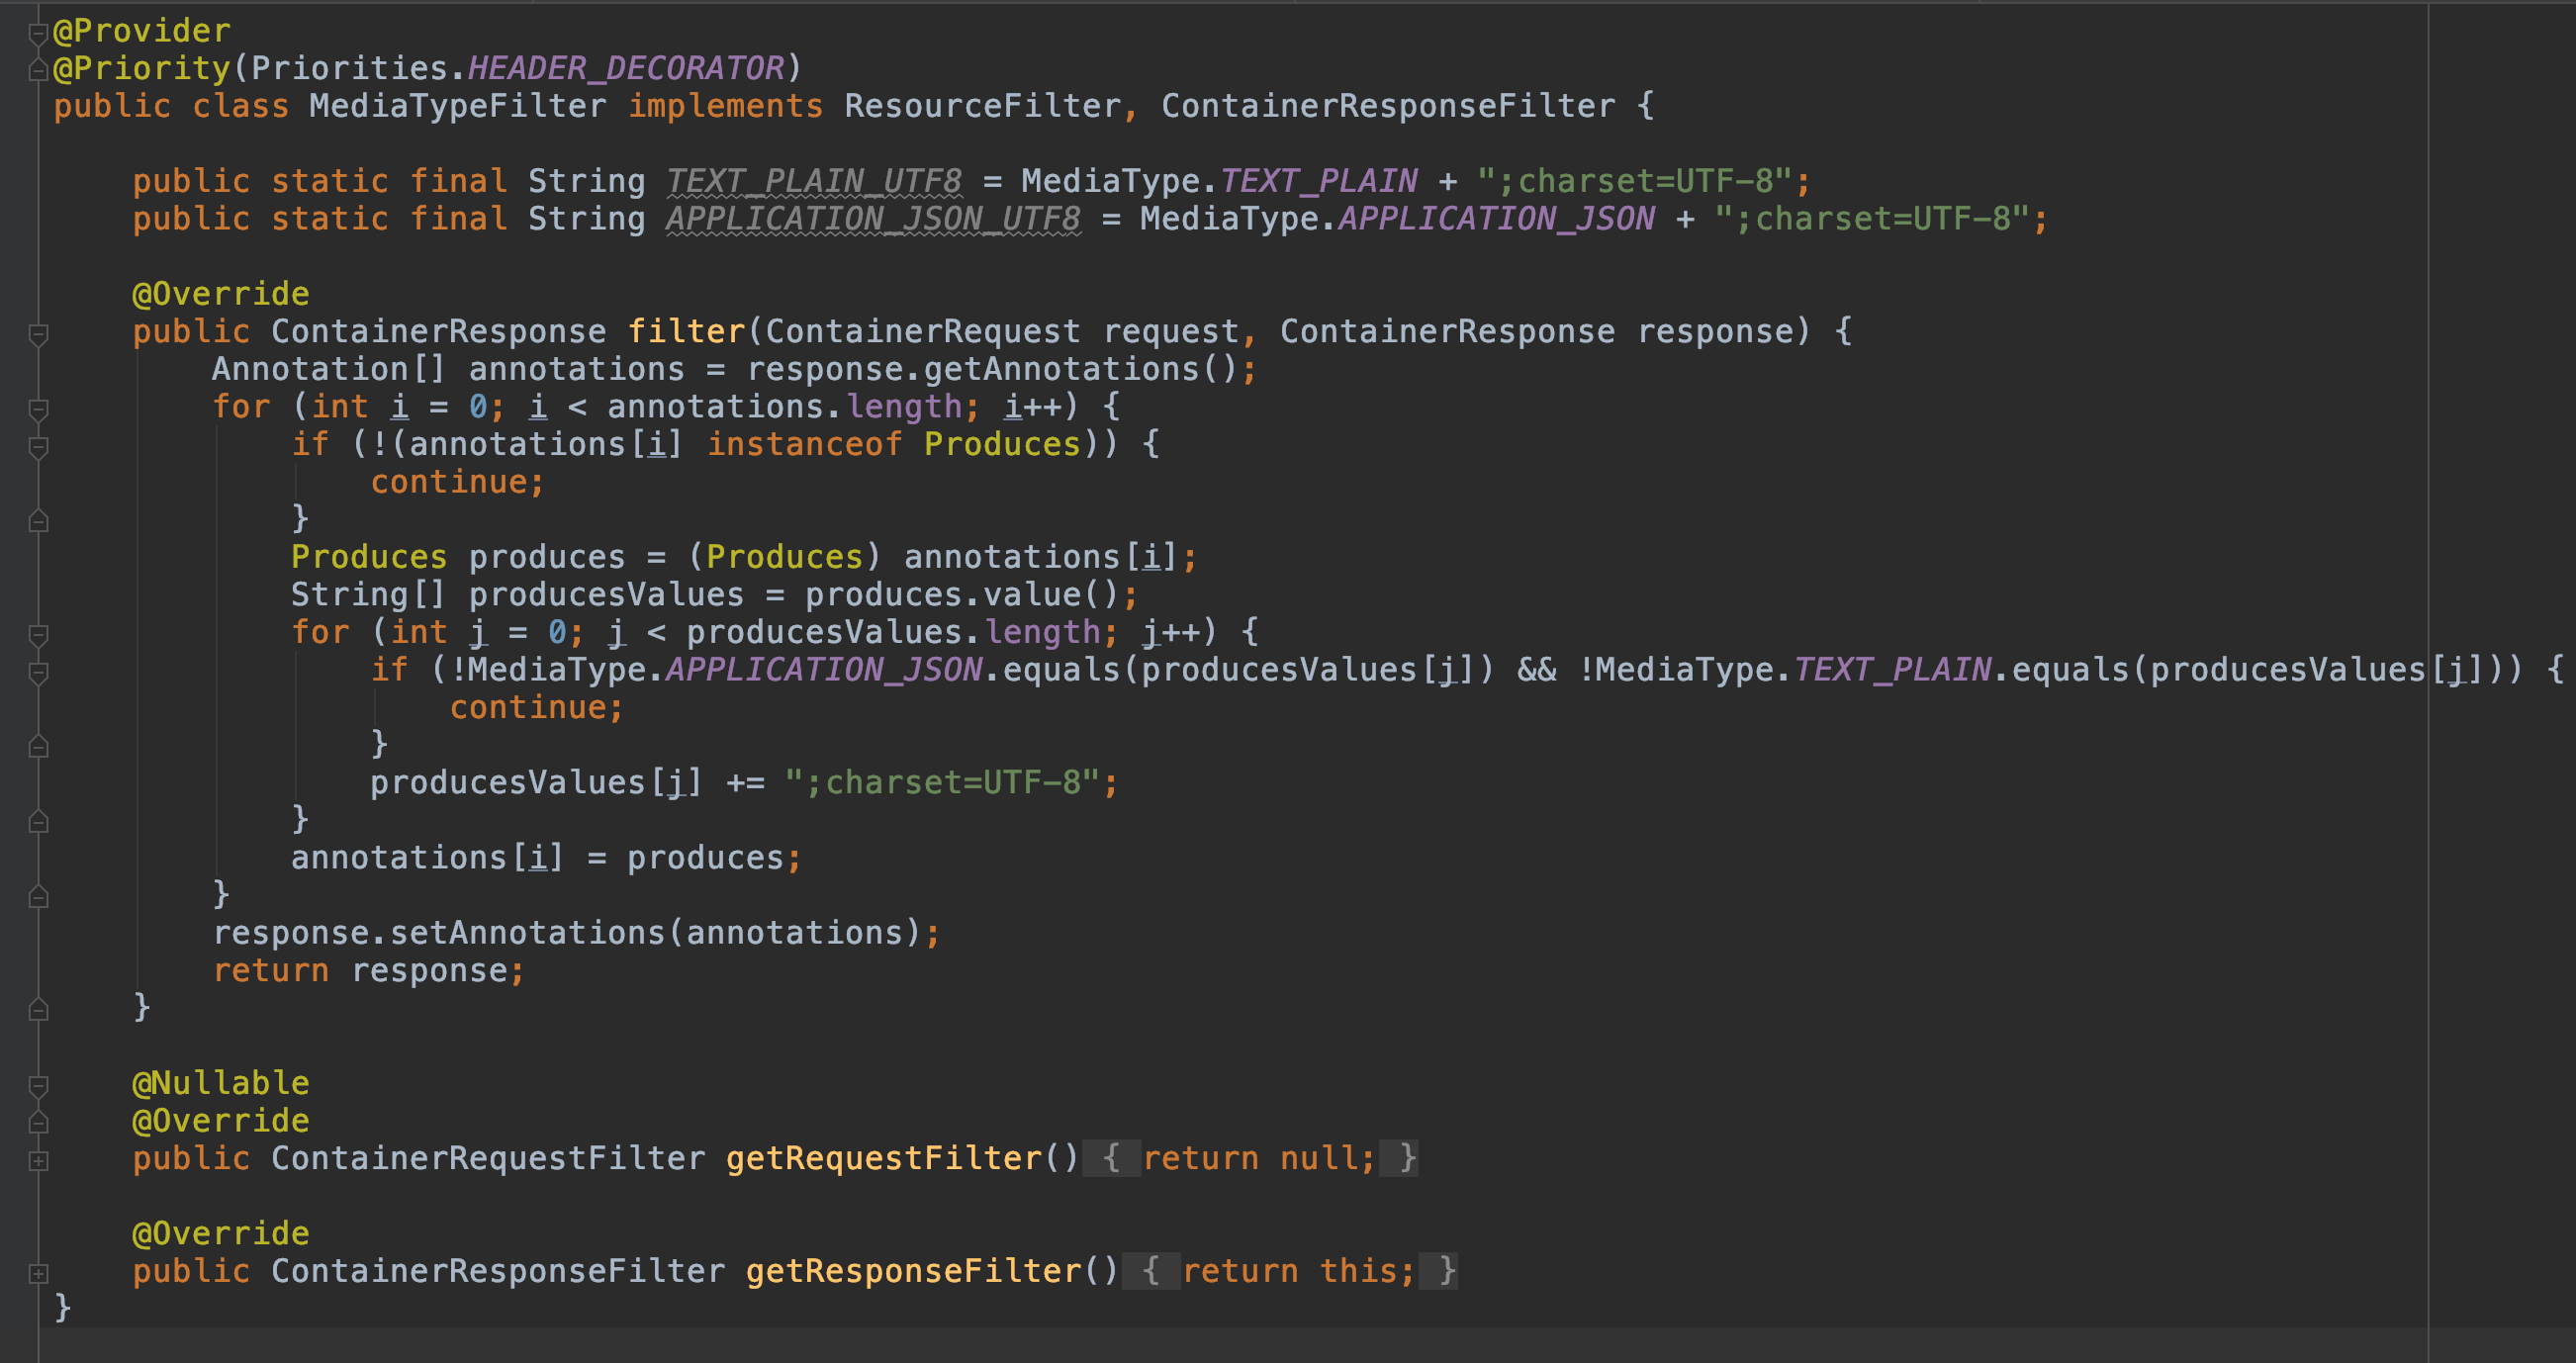Viewport: 2576px width, 1363px height.
Task: Collapse the outer for-loop over annotations
Action: coord(38,409)
